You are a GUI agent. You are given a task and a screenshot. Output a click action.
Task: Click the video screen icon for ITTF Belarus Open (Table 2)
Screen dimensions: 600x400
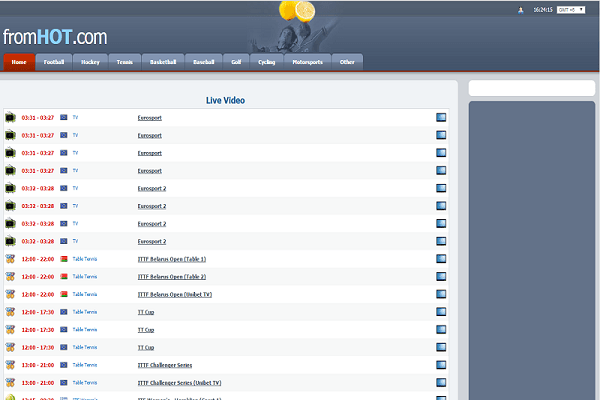pos(441,276)
